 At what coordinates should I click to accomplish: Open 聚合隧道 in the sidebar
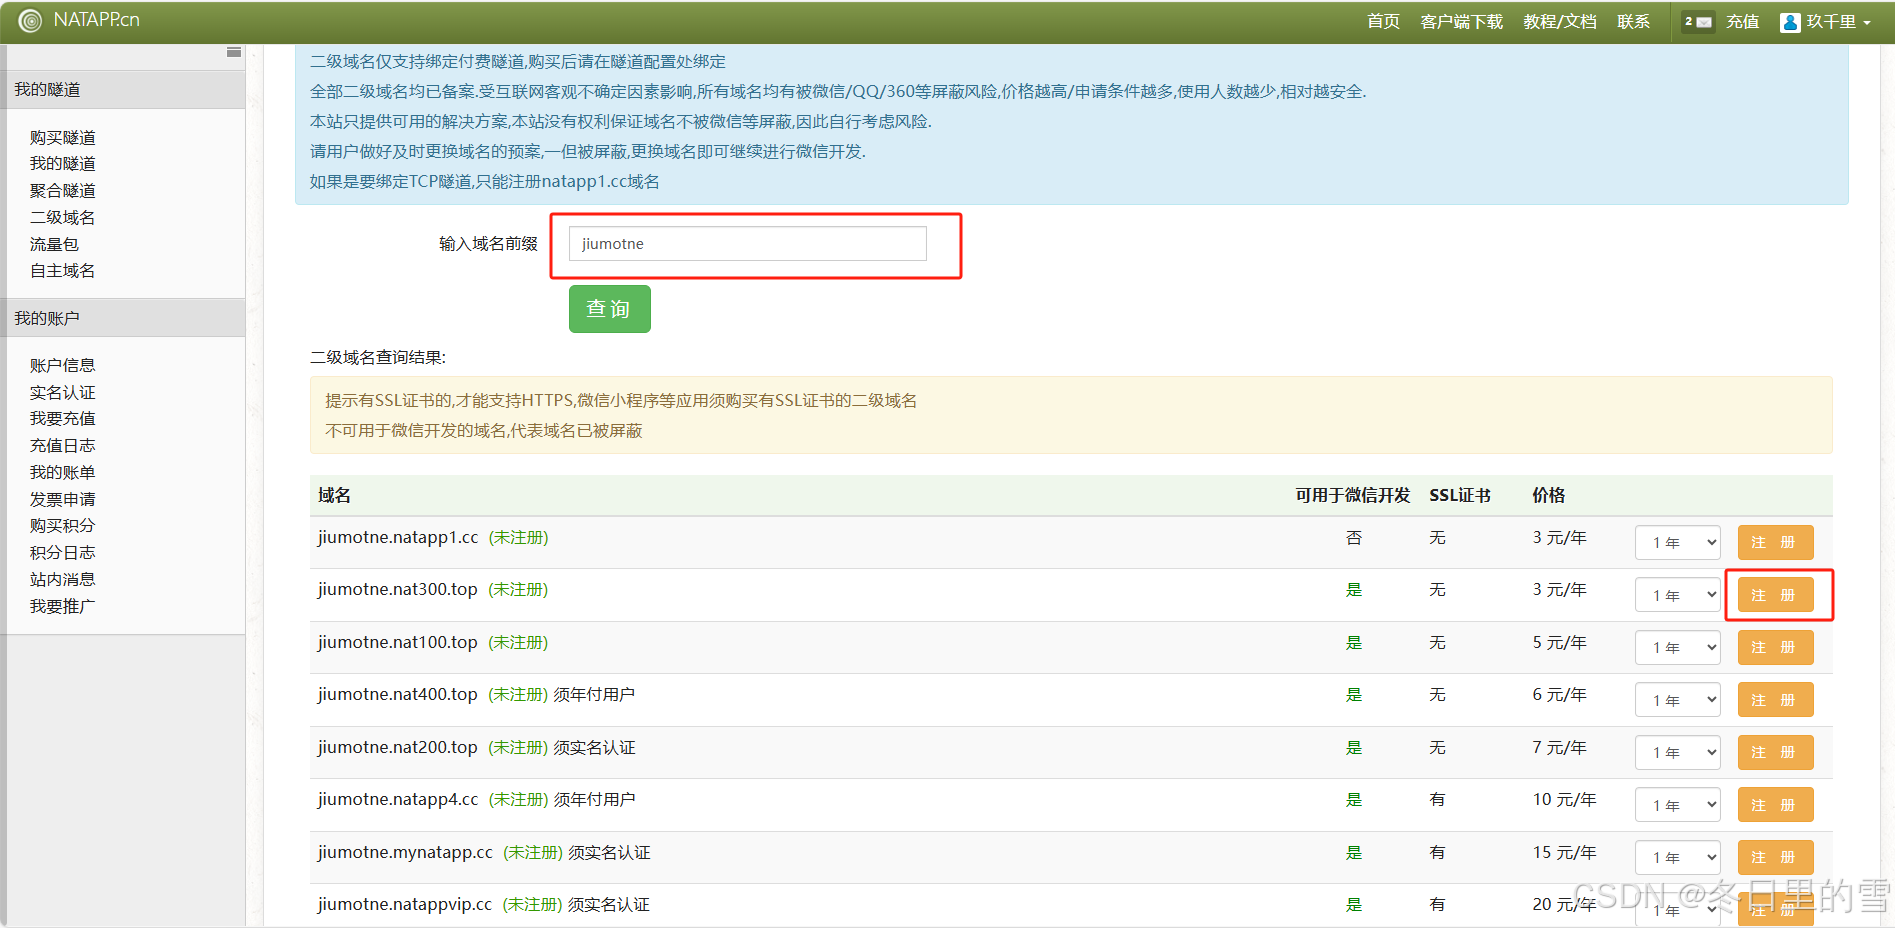(x=63, y=191)
